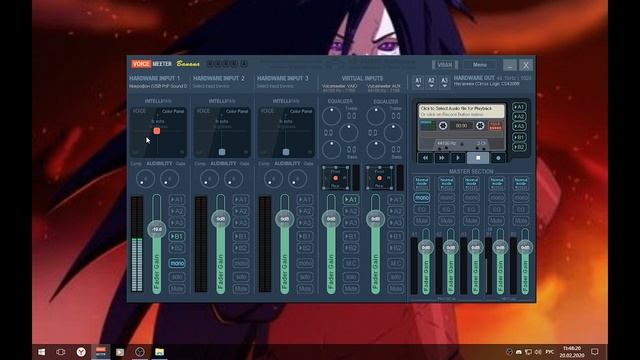Select an input device for Hardware Input 1
Screen dimensions: 640x360
[x=158, y=86]
